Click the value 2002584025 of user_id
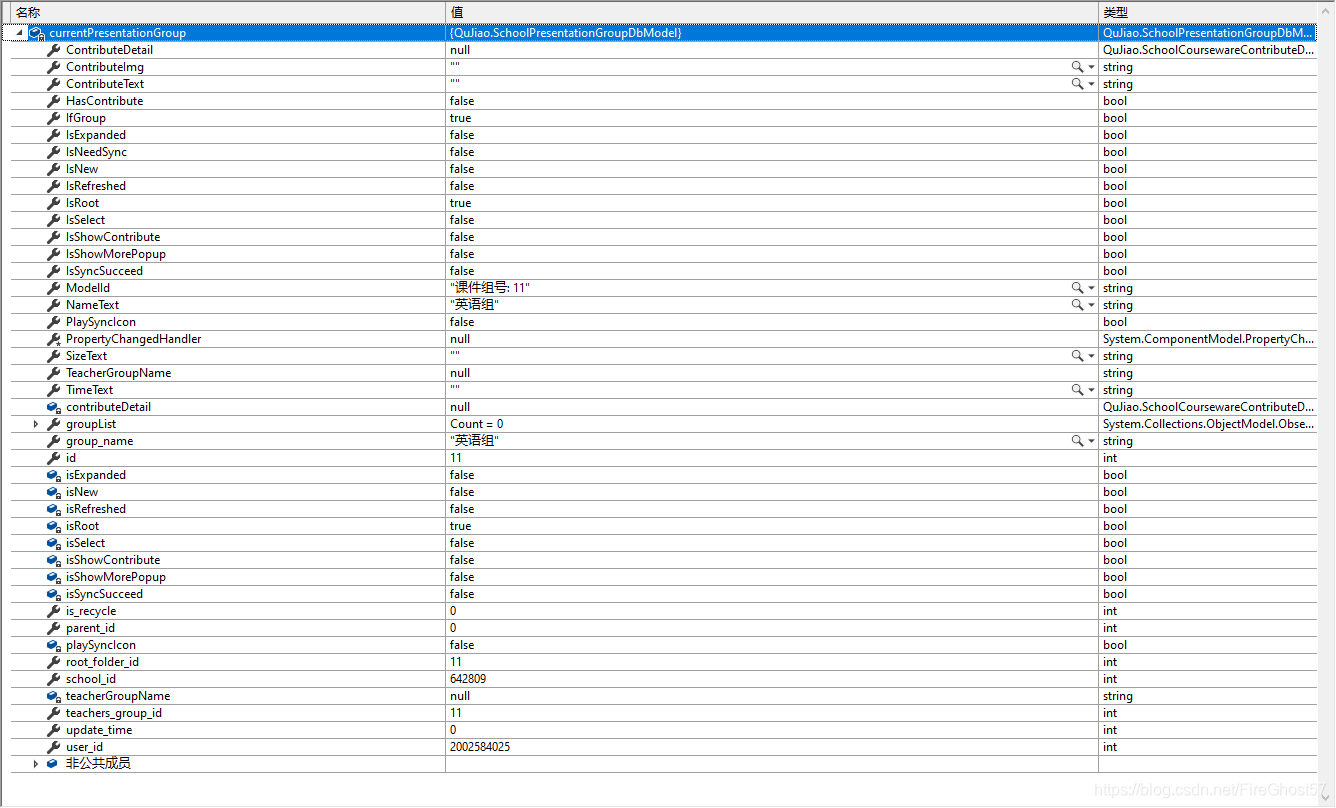This screenshot has width=1336, height=808. tap(480, 747)
